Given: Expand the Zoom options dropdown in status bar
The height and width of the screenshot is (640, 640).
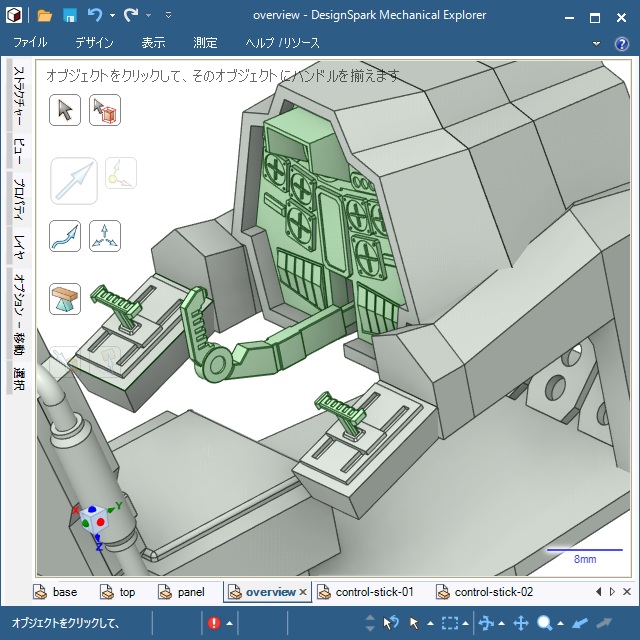Looking at the screenshot, I should (x=561, y=624).
